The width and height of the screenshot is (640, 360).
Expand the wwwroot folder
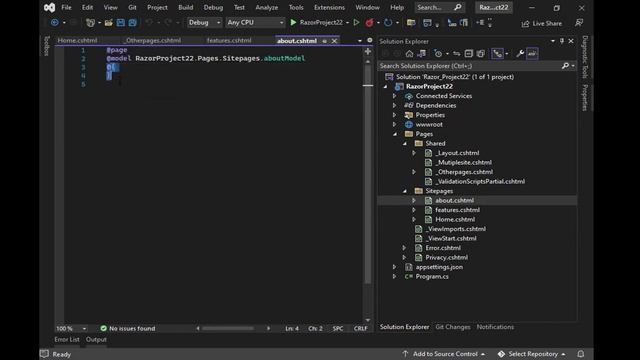[x=394, y=124]
